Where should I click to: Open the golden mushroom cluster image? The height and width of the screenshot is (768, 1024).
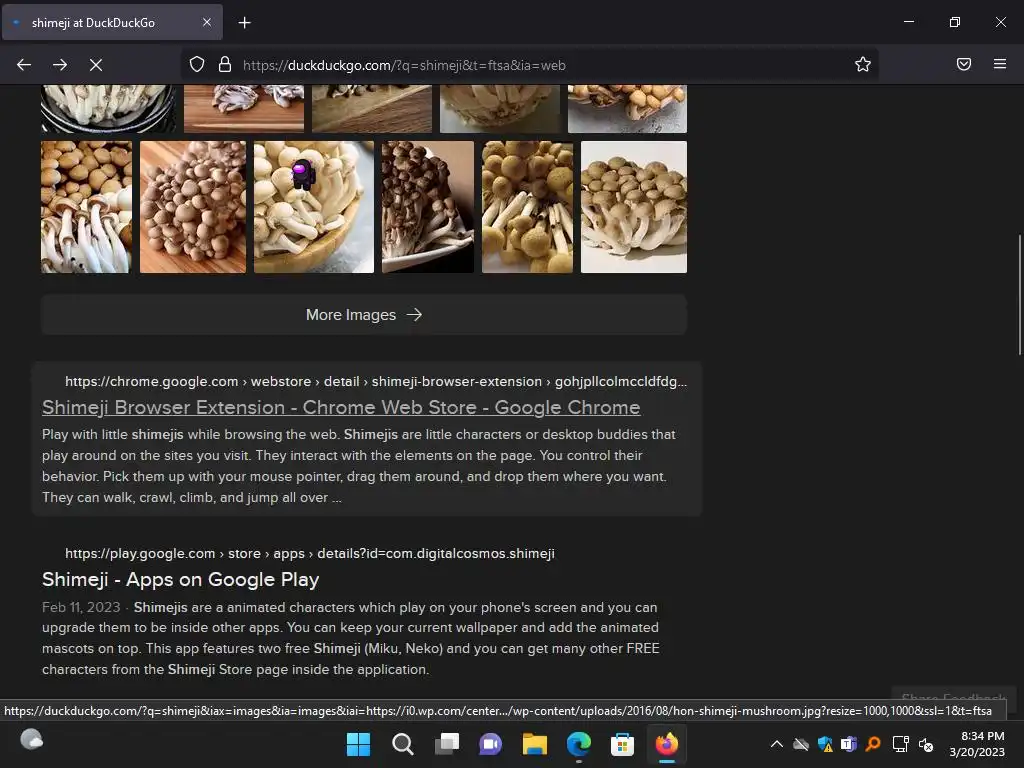(x=527, y=207)
